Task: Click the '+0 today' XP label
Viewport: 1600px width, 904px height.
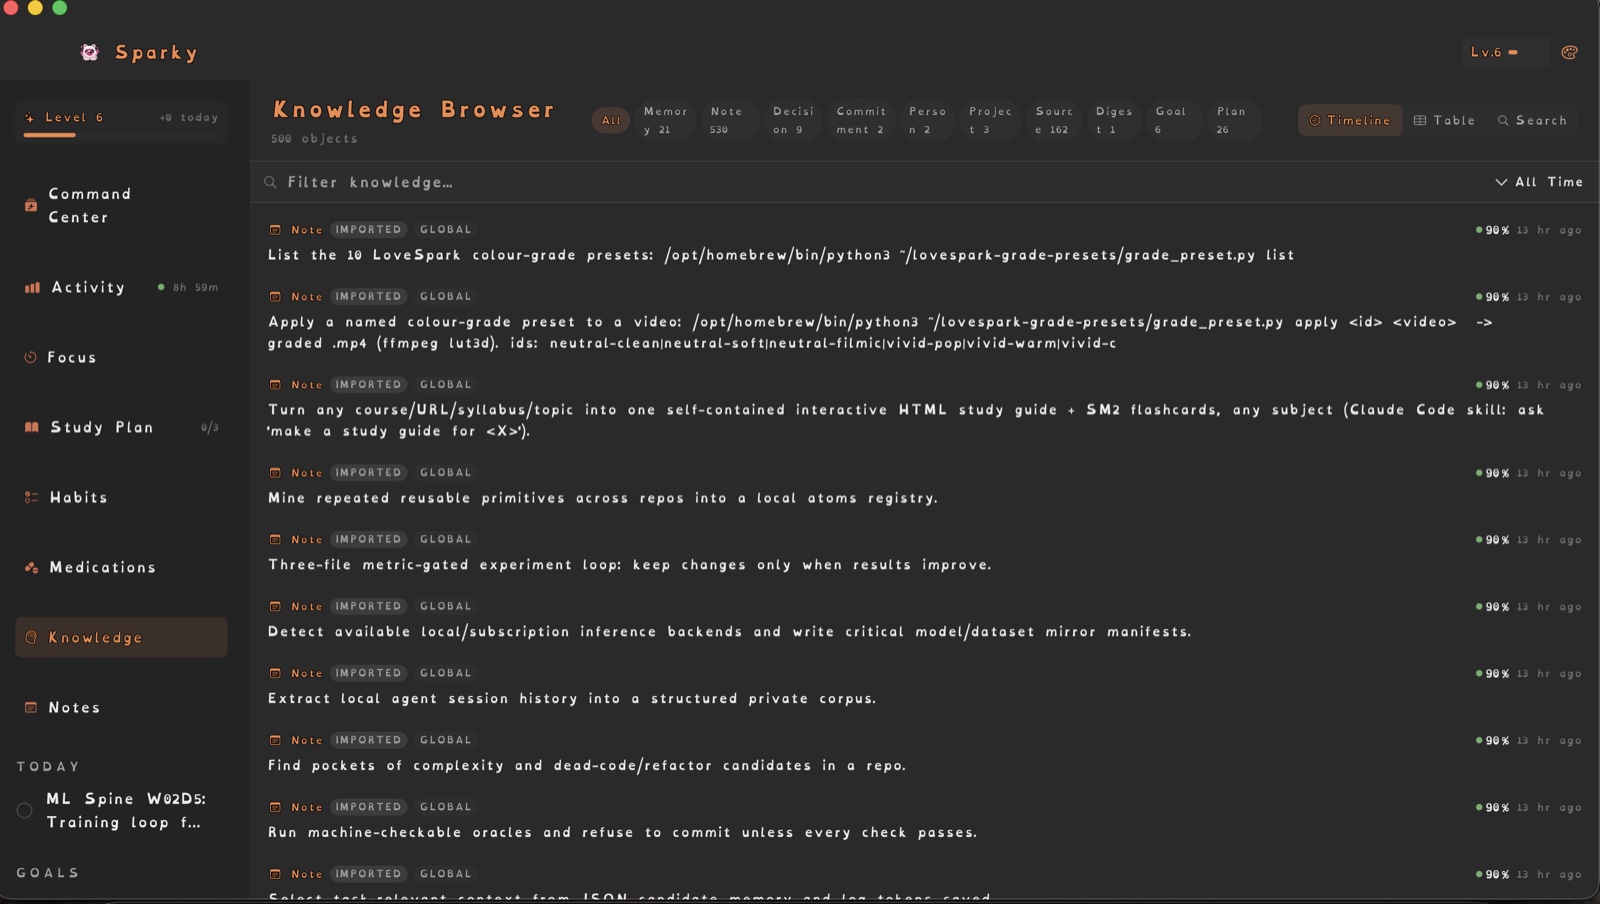Action: point(189,117)
